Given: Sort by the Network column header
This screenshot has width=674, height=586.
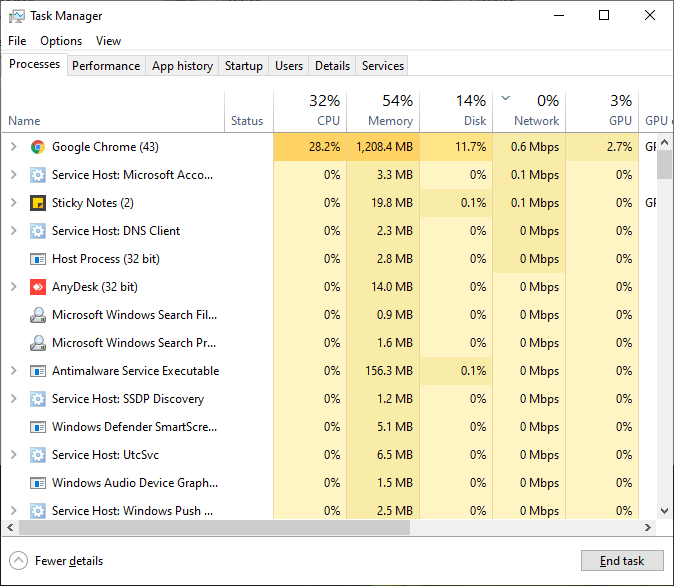Looking at the screenshot, I should click(x=529, y=111).
